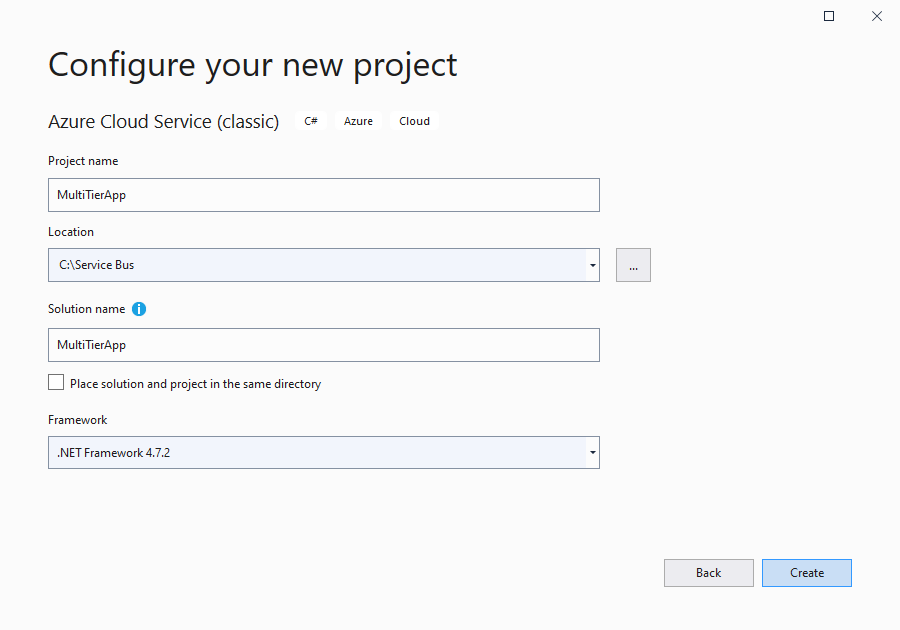Click the Configure your new project heading
900x630 pixels.
(253, 64)
